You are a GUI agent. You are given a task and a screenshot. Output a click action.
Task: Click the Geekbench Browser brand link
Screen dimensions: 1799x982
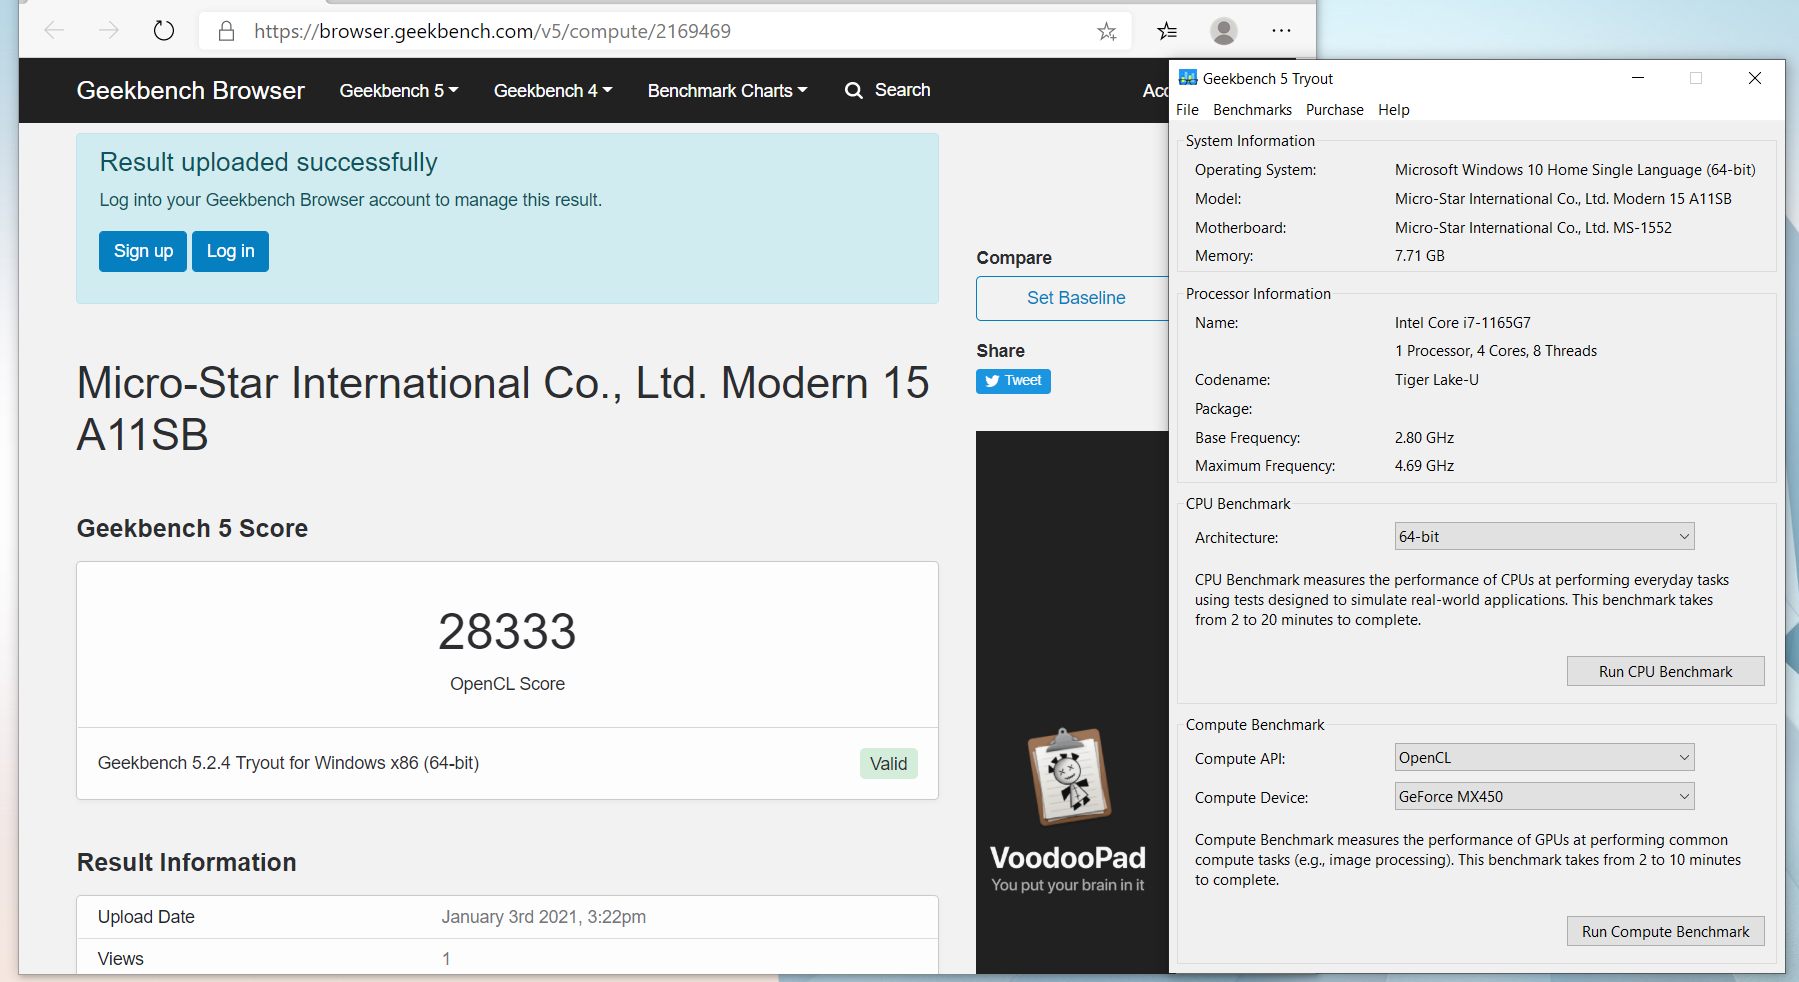tap(190, 91)
